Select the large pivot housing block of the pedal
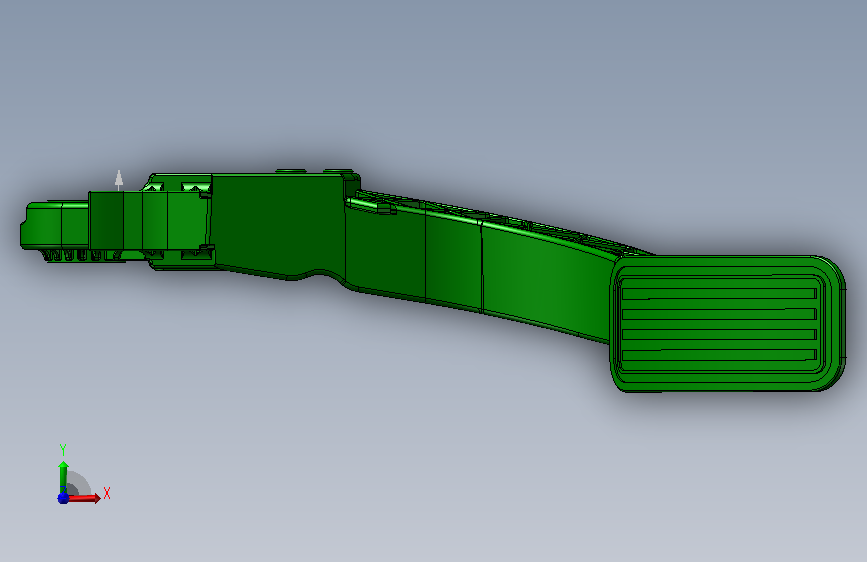The image size is (867, 562). pyautogui.click(x=278, y=227)
